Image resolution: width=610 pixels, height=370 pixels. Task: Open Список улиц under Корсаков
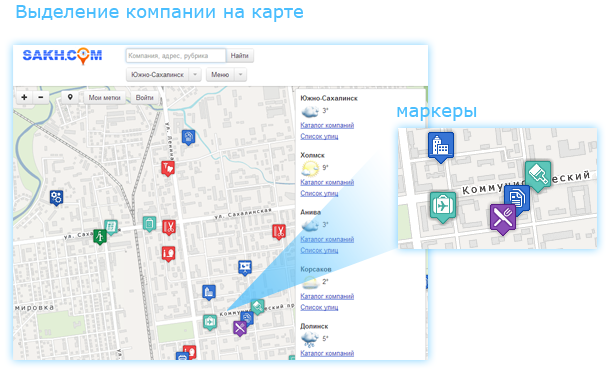tap(319, 307)
